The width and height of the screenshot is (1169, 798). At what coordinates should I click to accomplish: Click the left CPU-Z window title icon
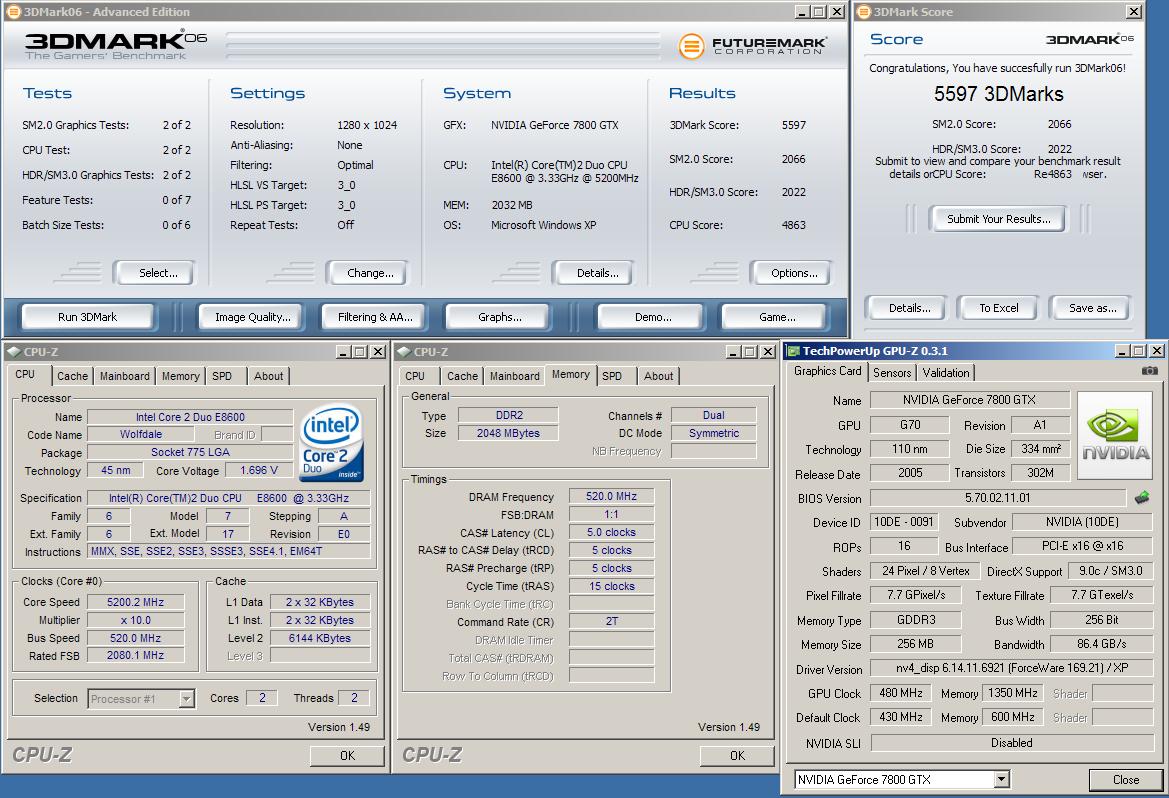click(13, 351)
